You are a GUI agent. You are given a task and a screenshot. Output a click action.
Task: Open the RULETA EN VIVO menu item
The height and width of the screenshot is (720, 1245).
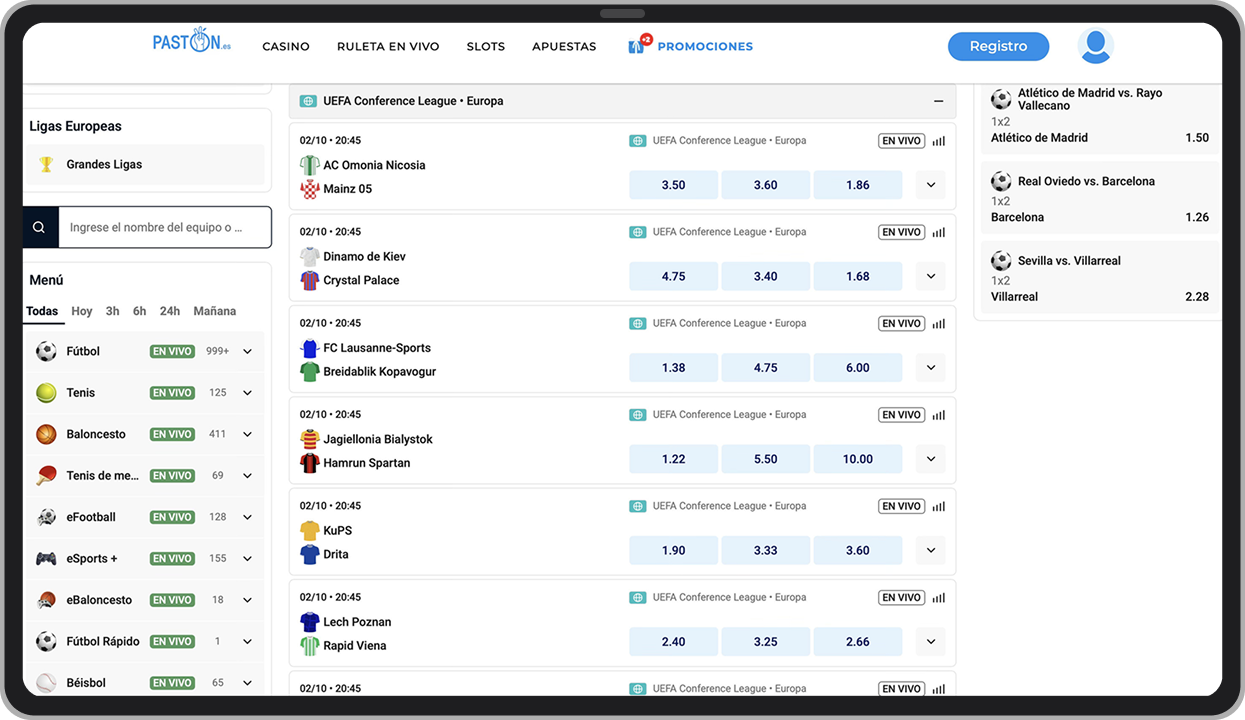click(388, 46)
